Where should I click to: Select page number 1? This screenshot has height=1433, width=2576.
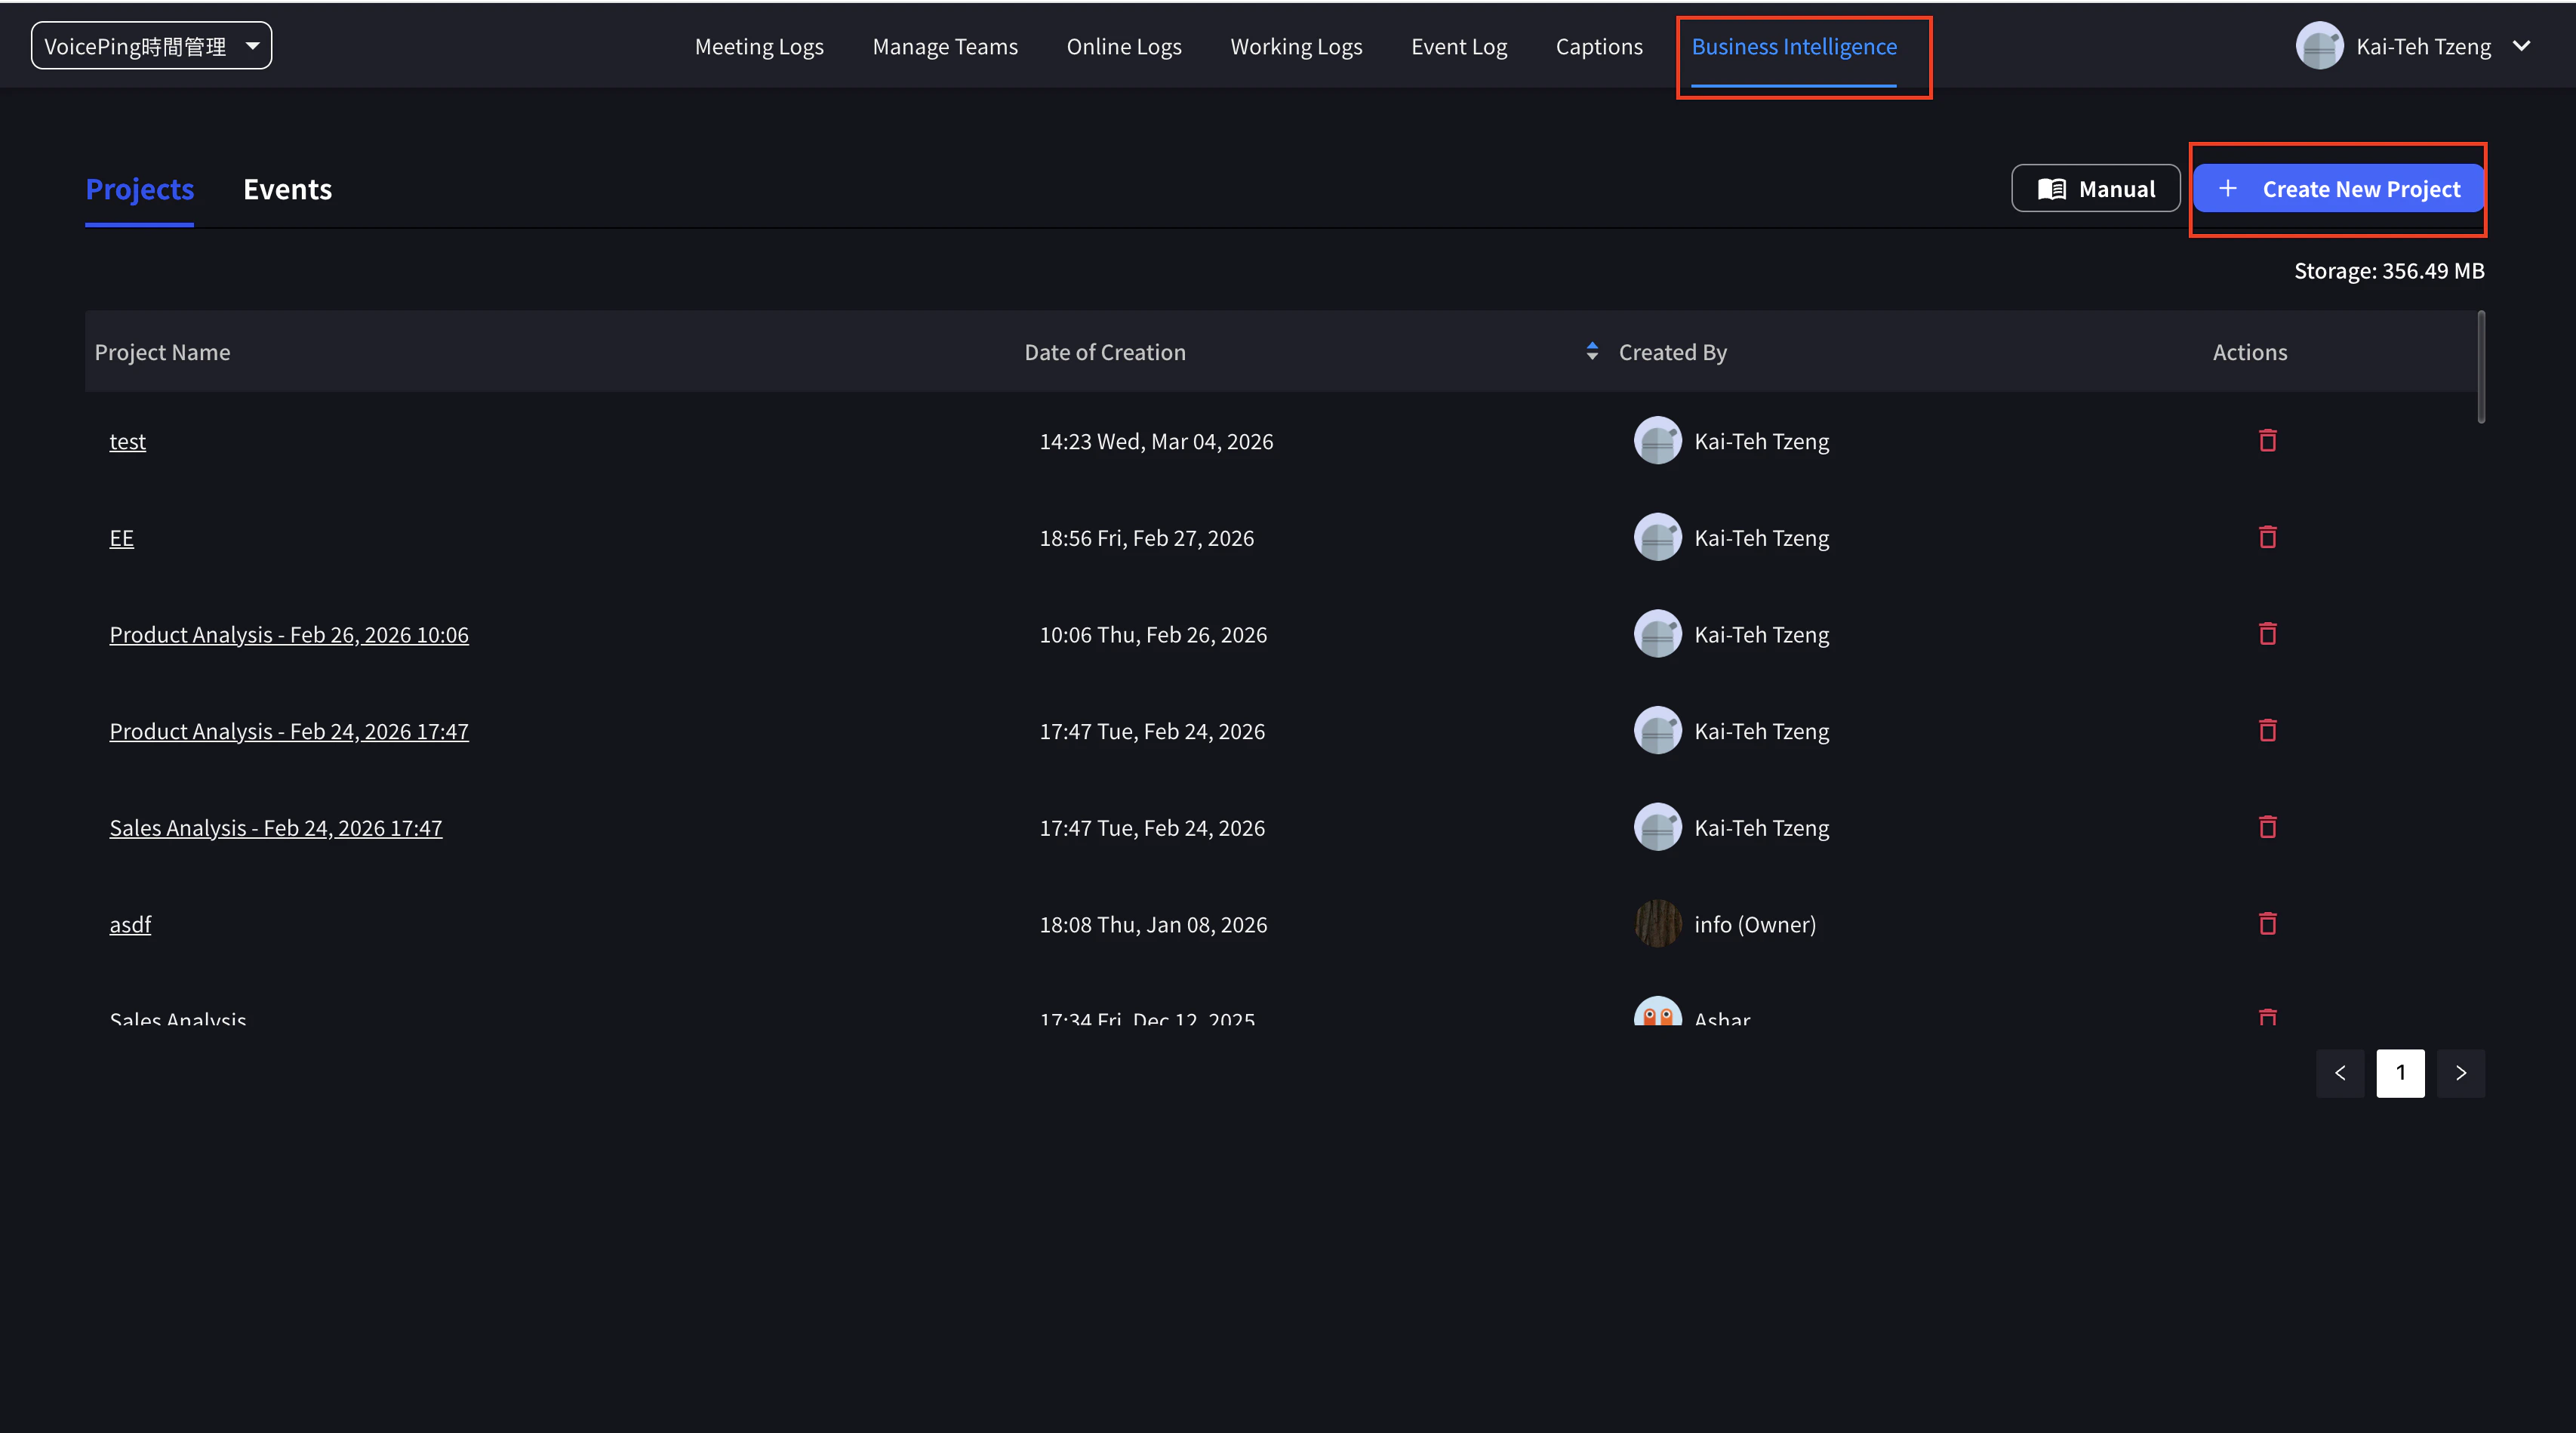click(x=2400, y=1073)
